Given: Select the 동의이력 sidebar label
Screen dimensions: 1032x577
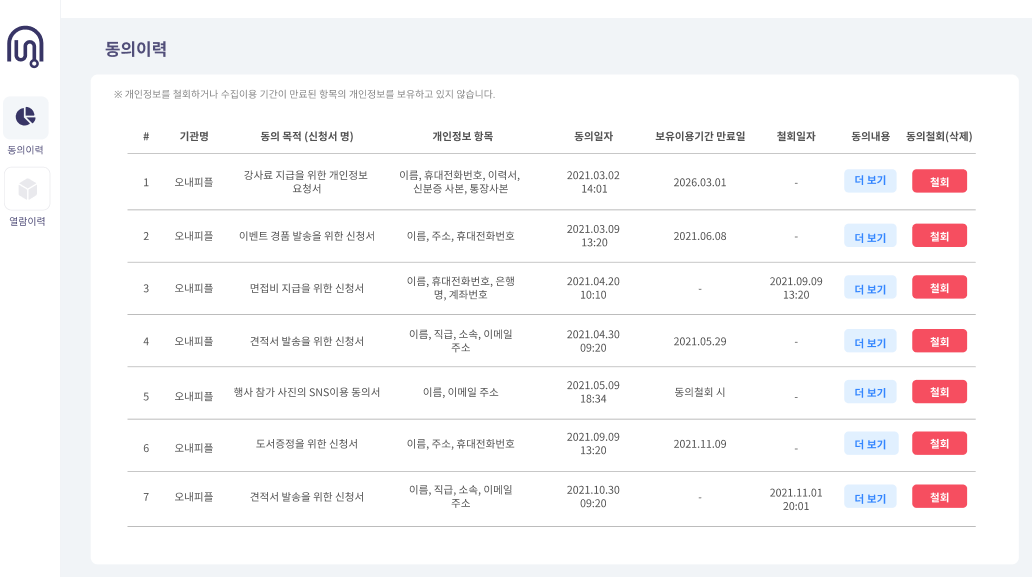Looking at the screenshot, I should (26, 150).
